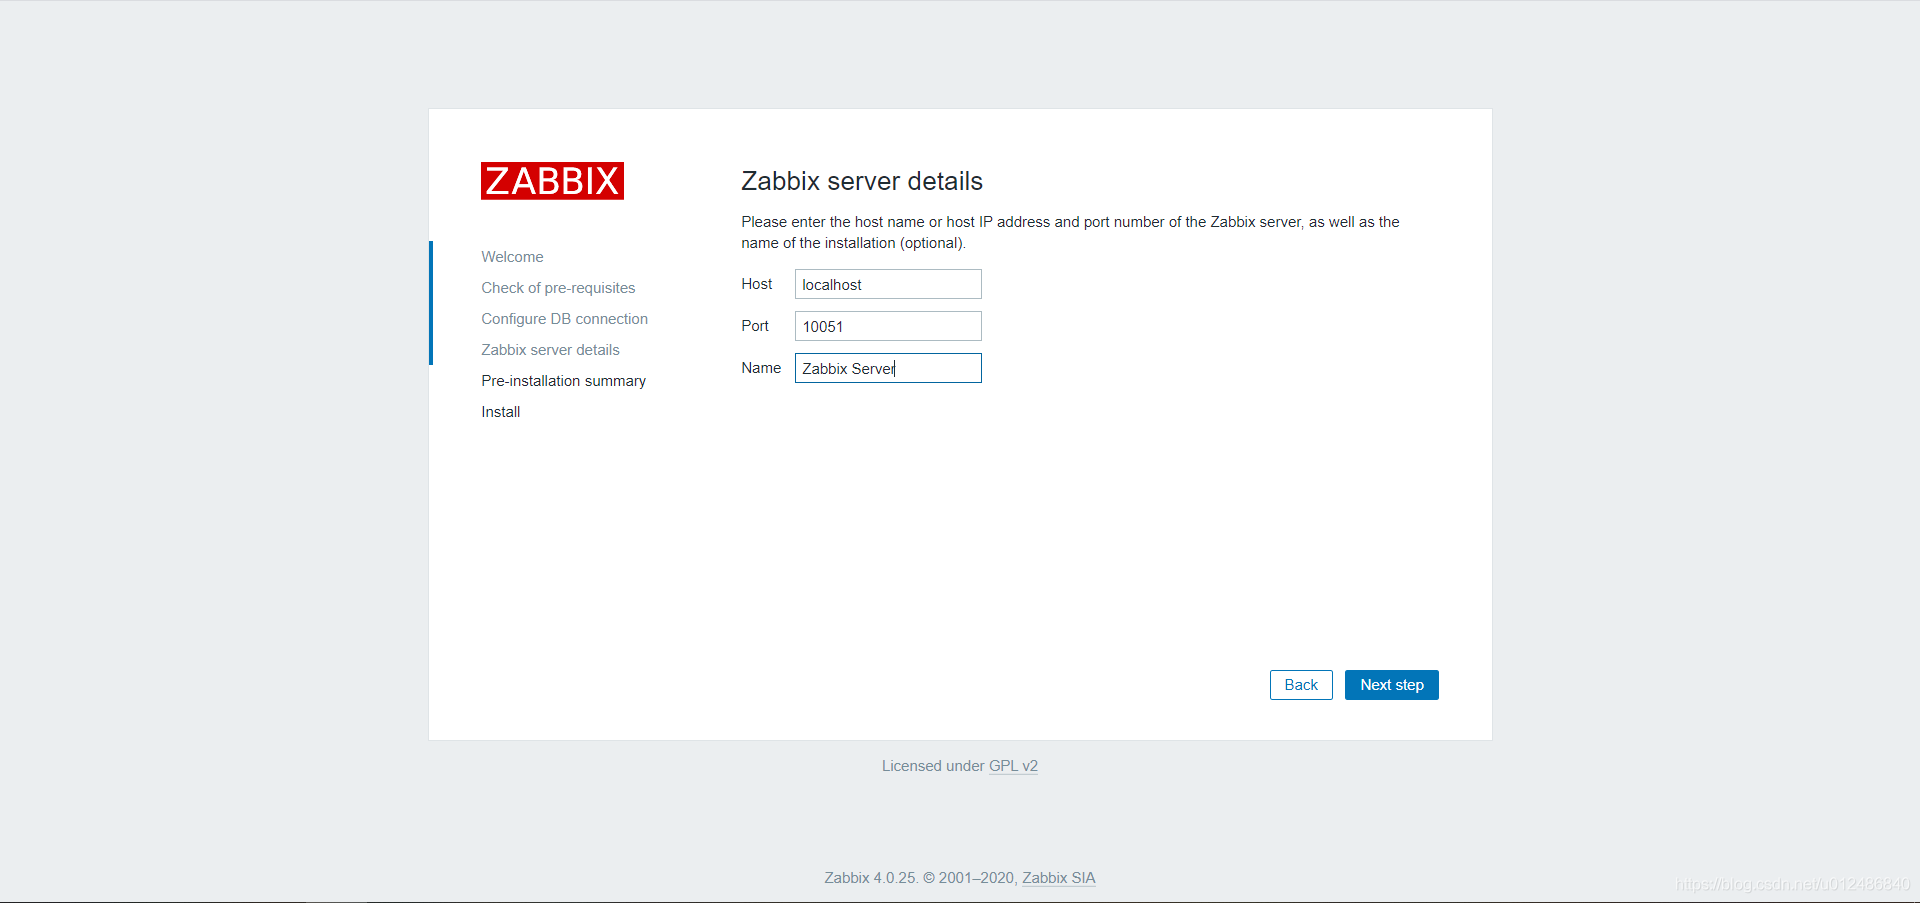Open the Zabbix SIA link
Screen dimensions: 1920x903
click(1058, 878)
